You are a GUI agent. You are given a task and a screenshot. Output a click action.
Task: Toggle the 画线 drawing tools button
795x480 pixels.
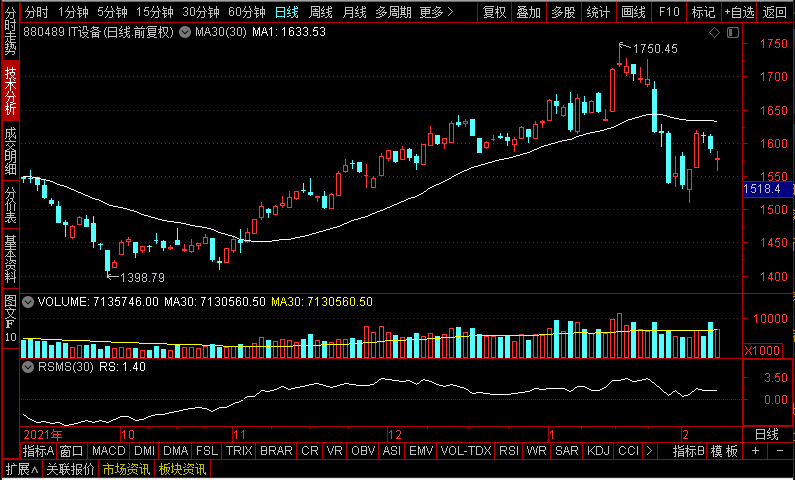633,12
